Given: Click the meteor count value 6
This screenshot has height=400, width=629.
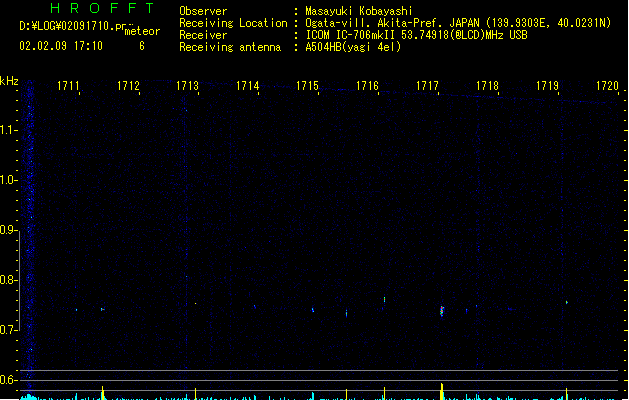Looking at the screenshot, I should click(x=142, y=46).
